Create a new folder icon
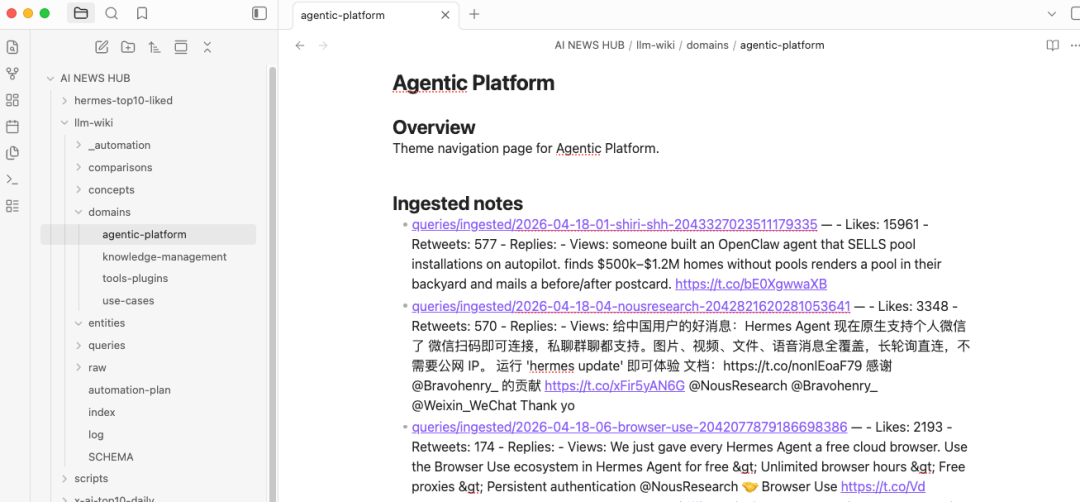Viewport: 1080px width, 502px height. click(x=128, y=47)
